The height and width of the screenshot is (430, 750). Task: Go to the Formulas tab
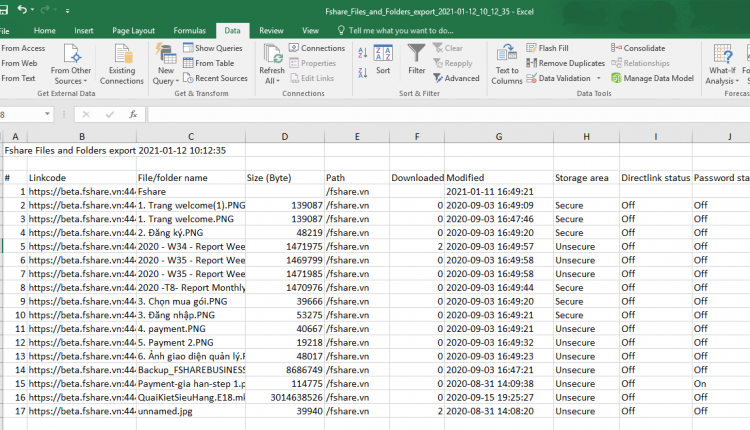click(189, 31)
